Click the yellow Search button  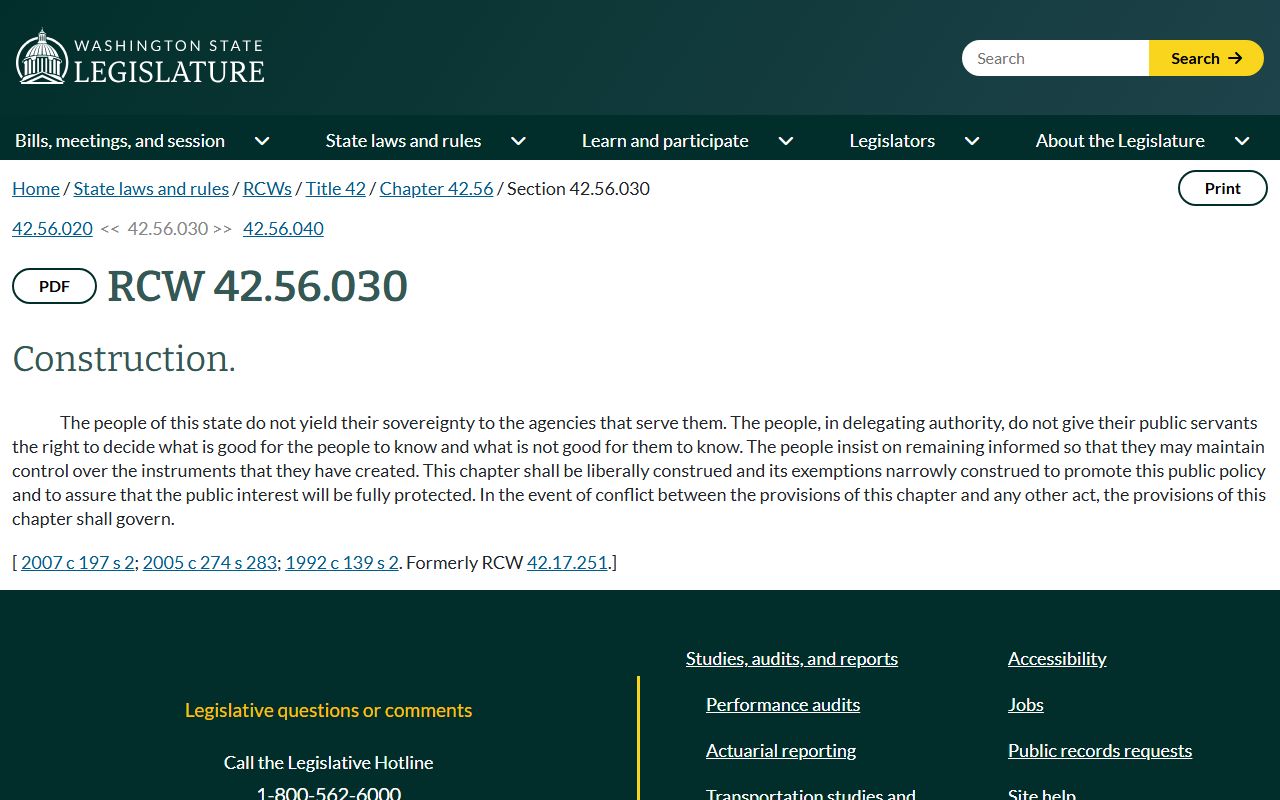(x=1206, y=58)
